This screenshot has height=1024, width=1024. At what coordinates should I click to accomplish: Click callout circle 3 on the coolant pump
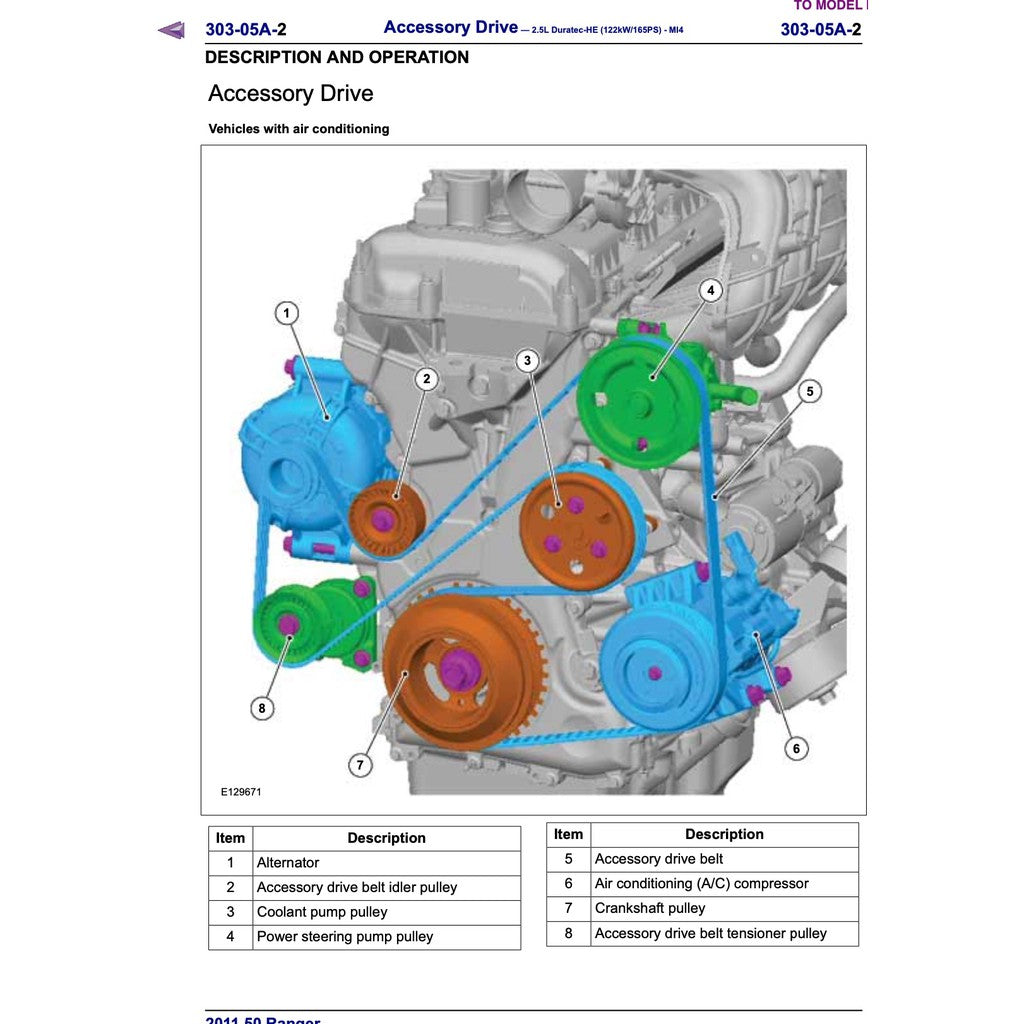pos(526,360)
